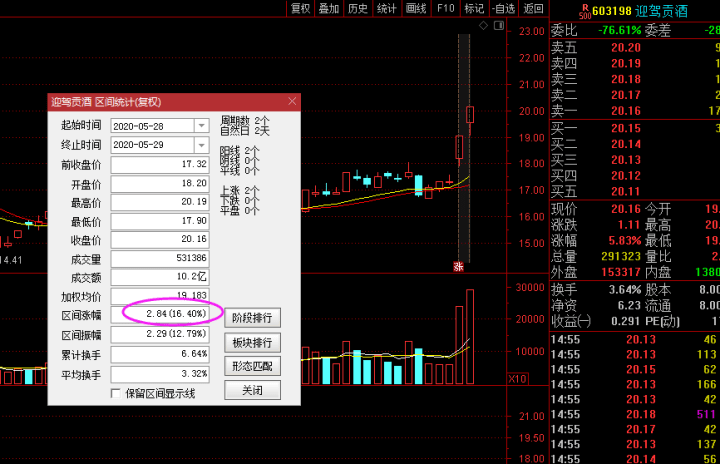Select the 历史 toolbar item
This screenshot has height=464, width=720.
358,8
